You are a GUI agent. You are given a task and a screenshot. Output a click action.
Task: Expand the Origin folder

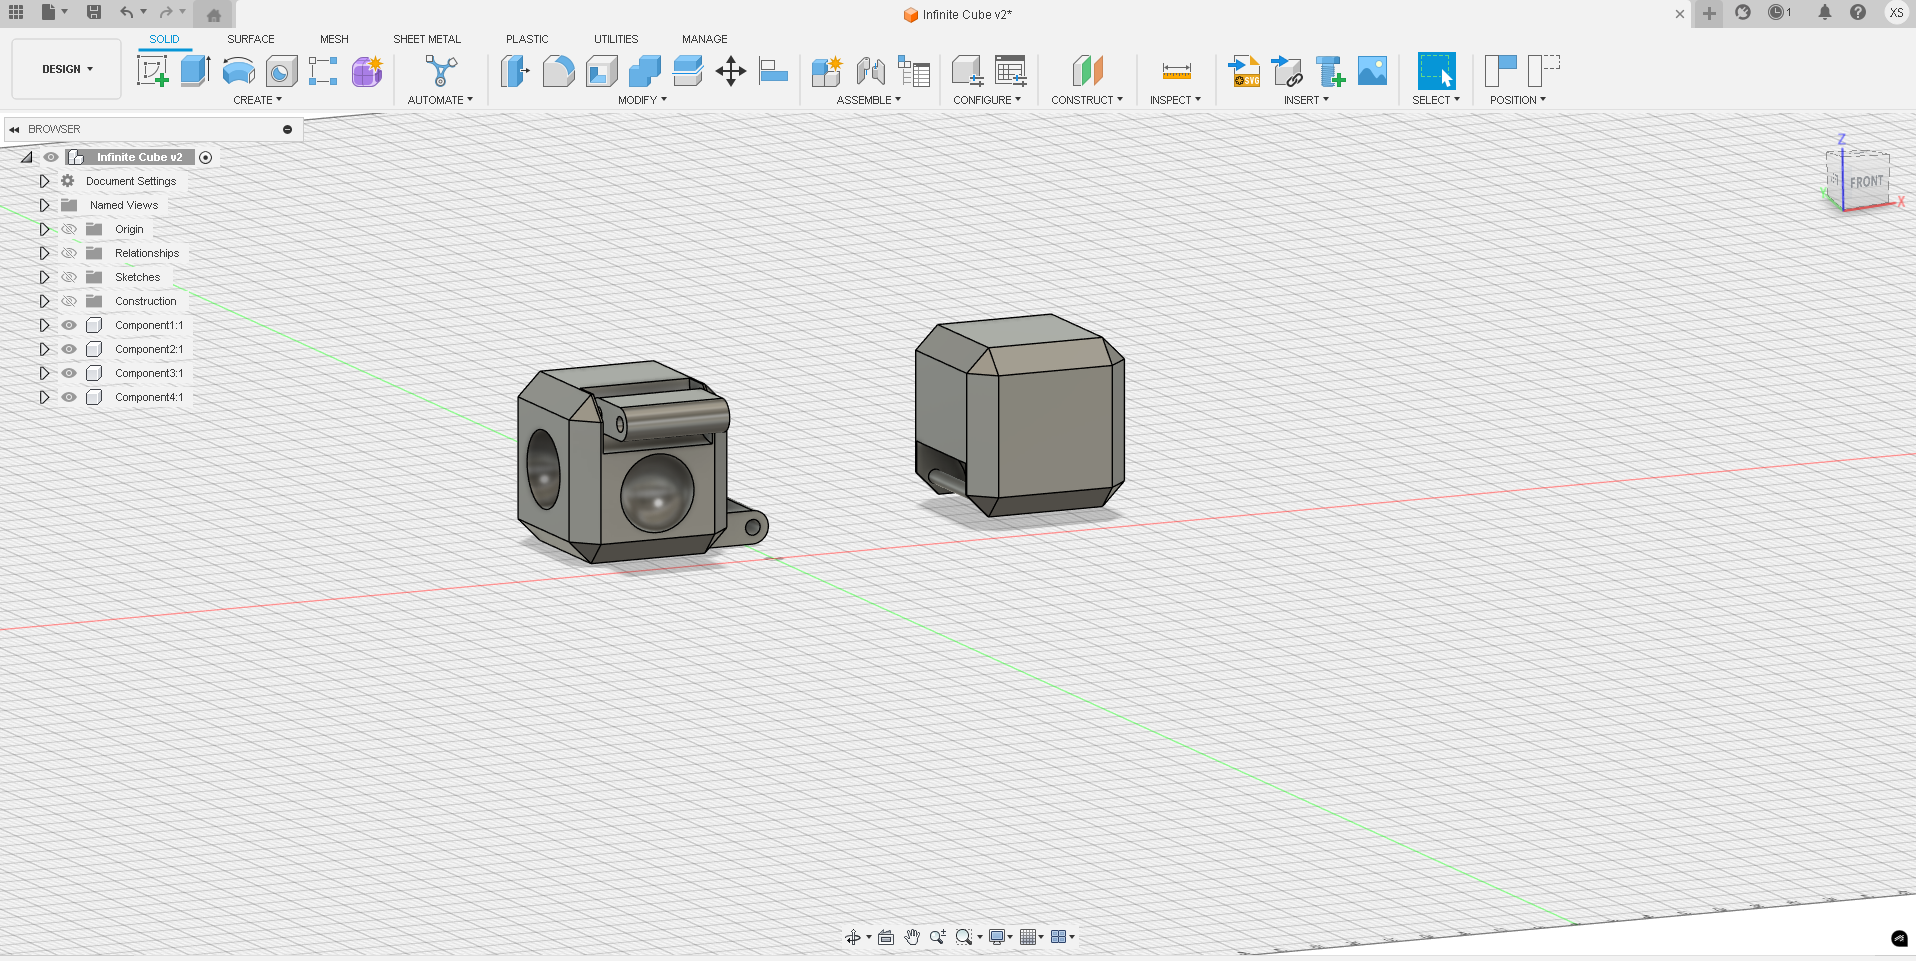coord(44,229)
